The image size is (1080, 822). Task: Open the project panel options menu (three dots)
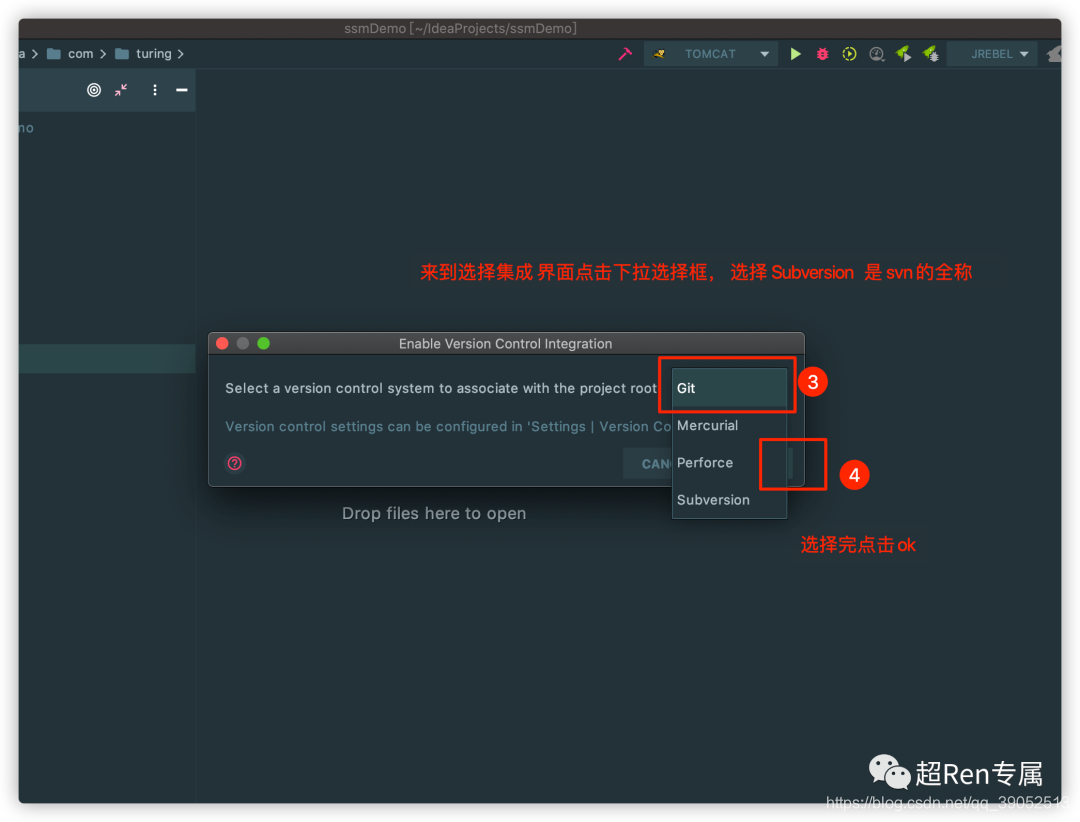coord(155,90)
